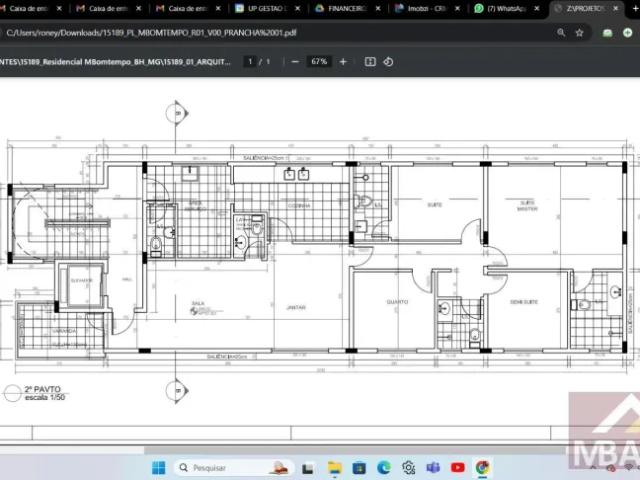Close the Imobzi CRM tab
The height and width of the screenshot is (480, 640).
point(457,8)
